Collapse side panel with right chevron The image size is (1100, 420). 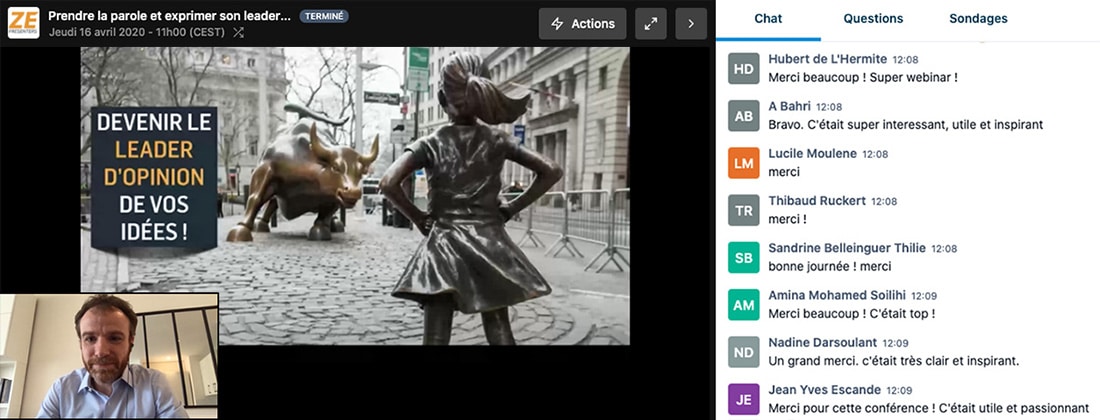[x=691, y=24]
